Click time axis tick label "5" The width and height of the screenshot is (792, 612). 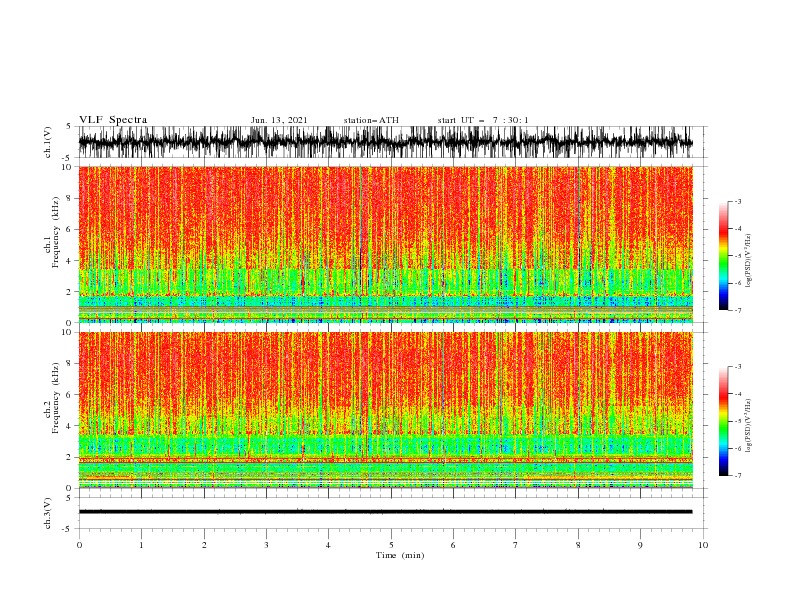coord(391,545)
